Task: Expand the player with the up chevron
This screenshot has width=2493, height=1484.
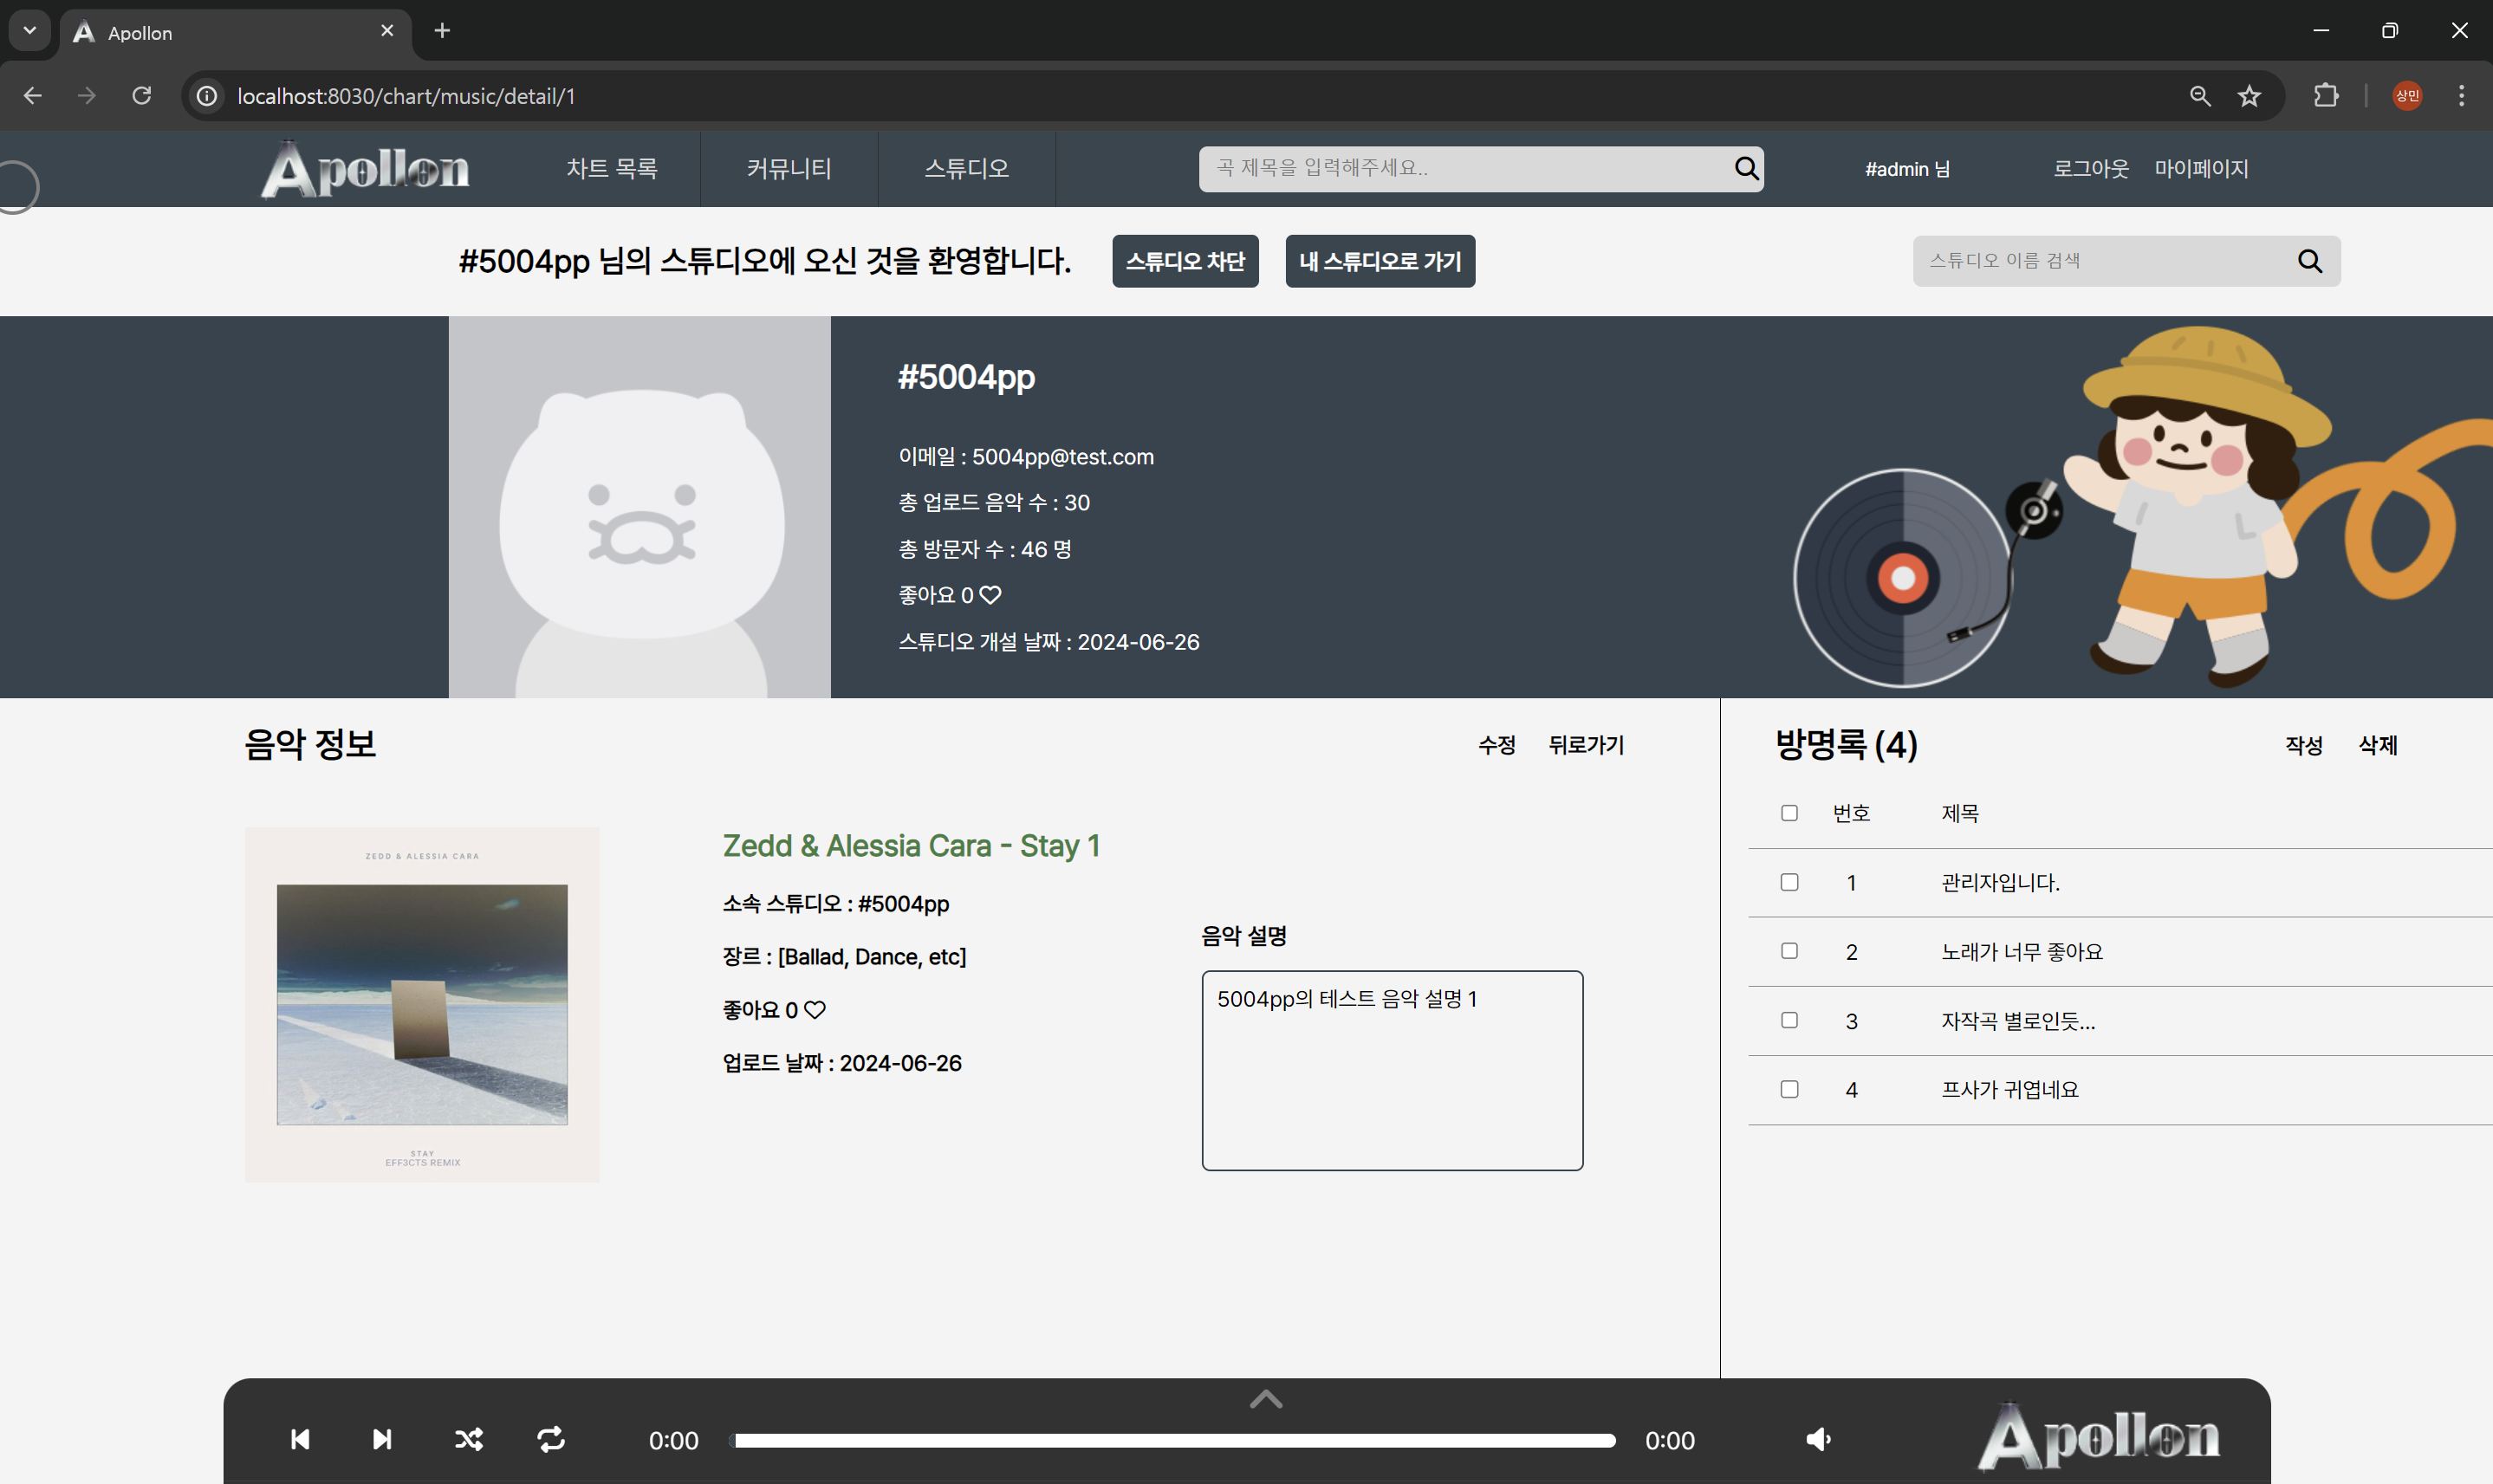Action: click(x=1266, y=1399)
